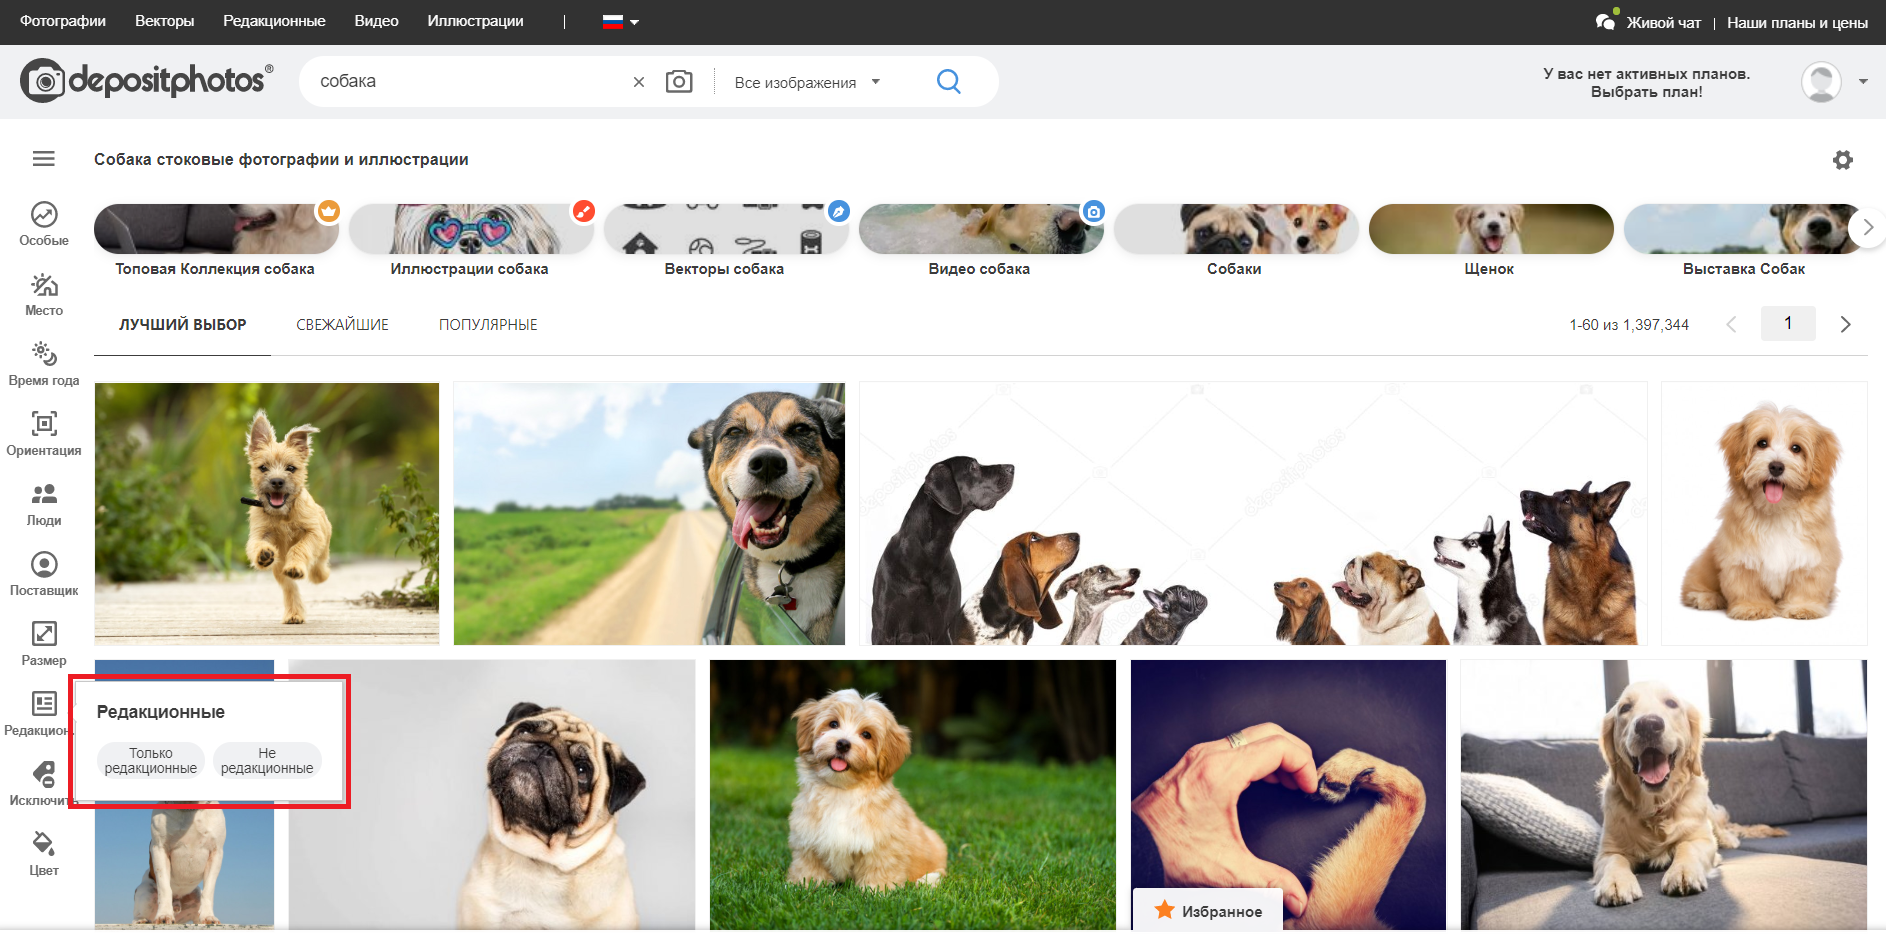
Task: Open the dog in car window photo
Action: [649, 514]
